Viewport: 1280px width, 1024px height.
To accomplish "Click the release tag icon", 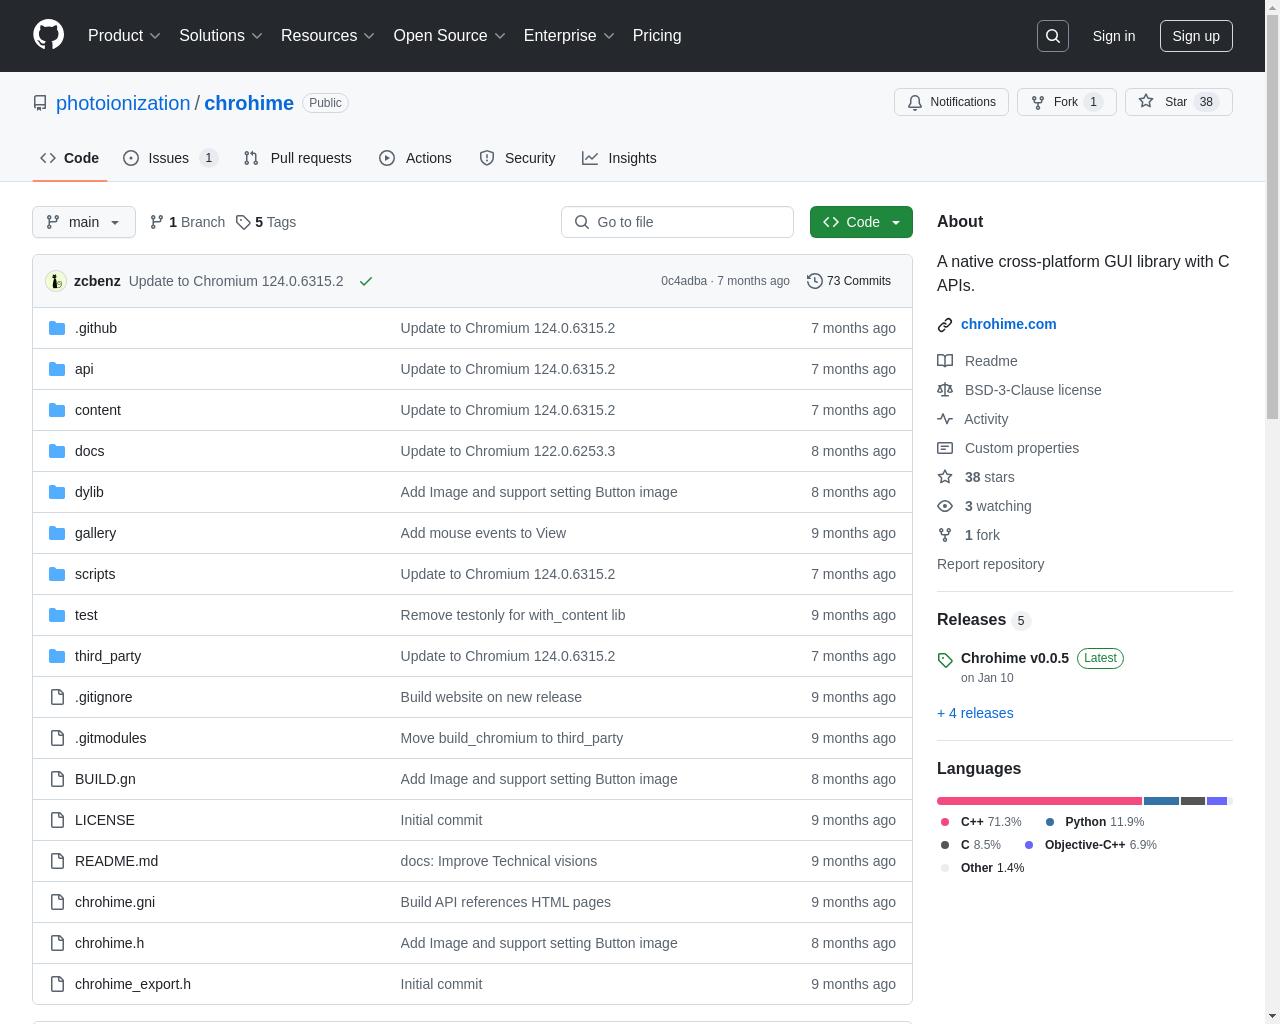I will 945,659.
